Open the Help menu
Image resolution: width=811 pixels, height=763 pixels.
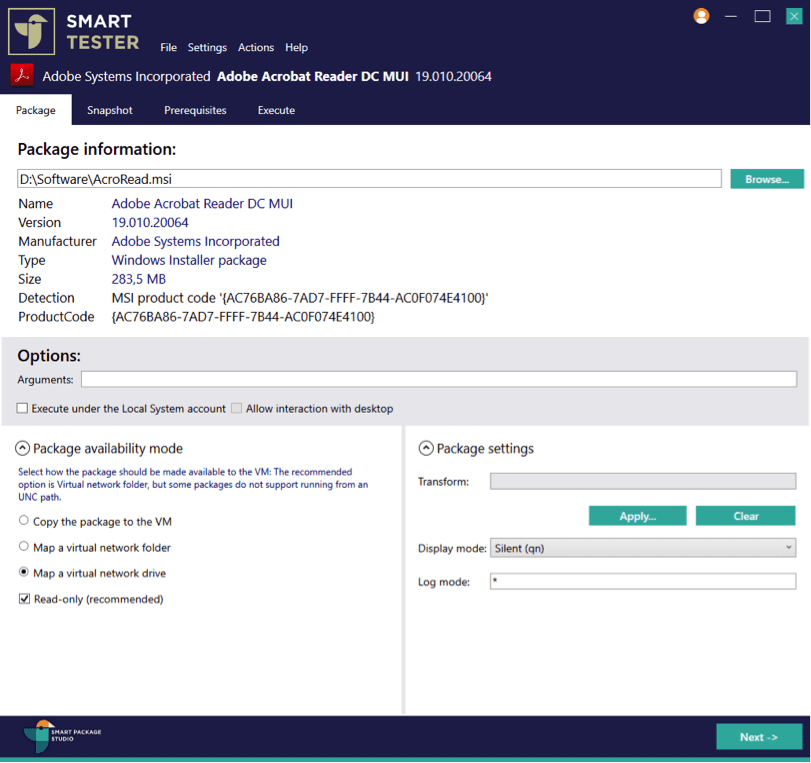tap(296, 47)
